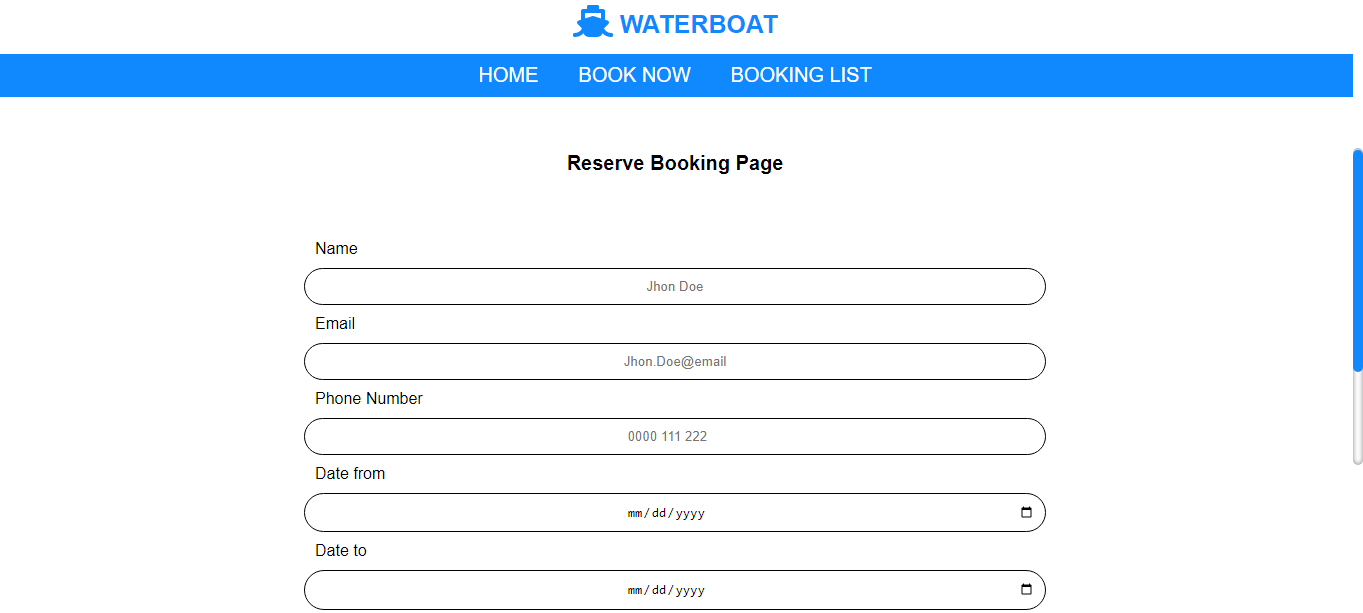The image size is (1363, 613).
Task: Click the Date from date field
Action: (675, 512)
